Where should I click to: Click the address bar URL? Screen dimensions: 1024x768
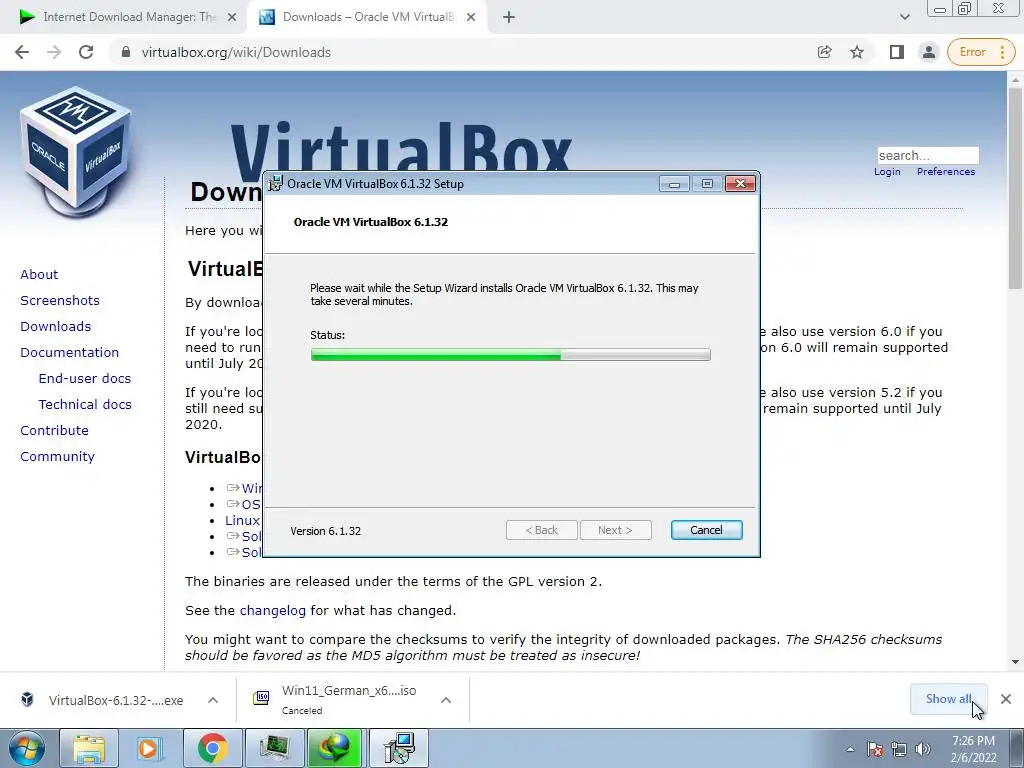[x=236, y=52]
